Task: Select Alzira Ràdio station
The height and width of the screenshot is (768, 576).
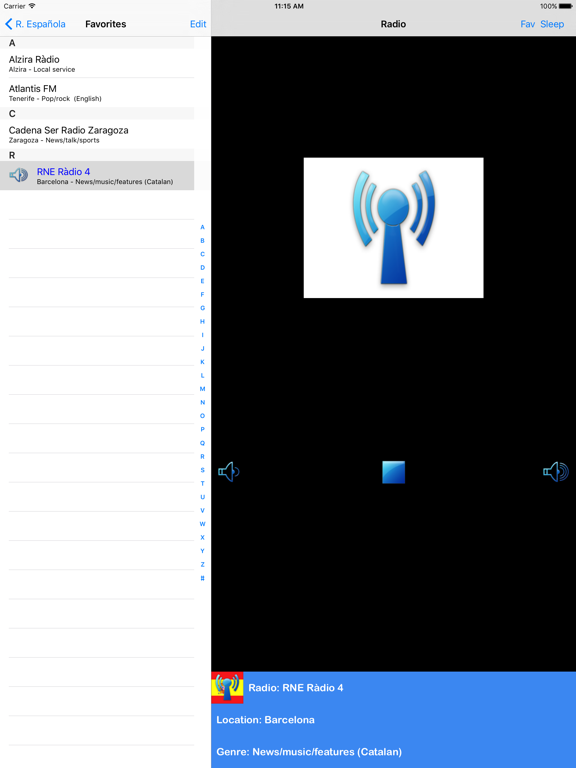Action: point(97,63)
